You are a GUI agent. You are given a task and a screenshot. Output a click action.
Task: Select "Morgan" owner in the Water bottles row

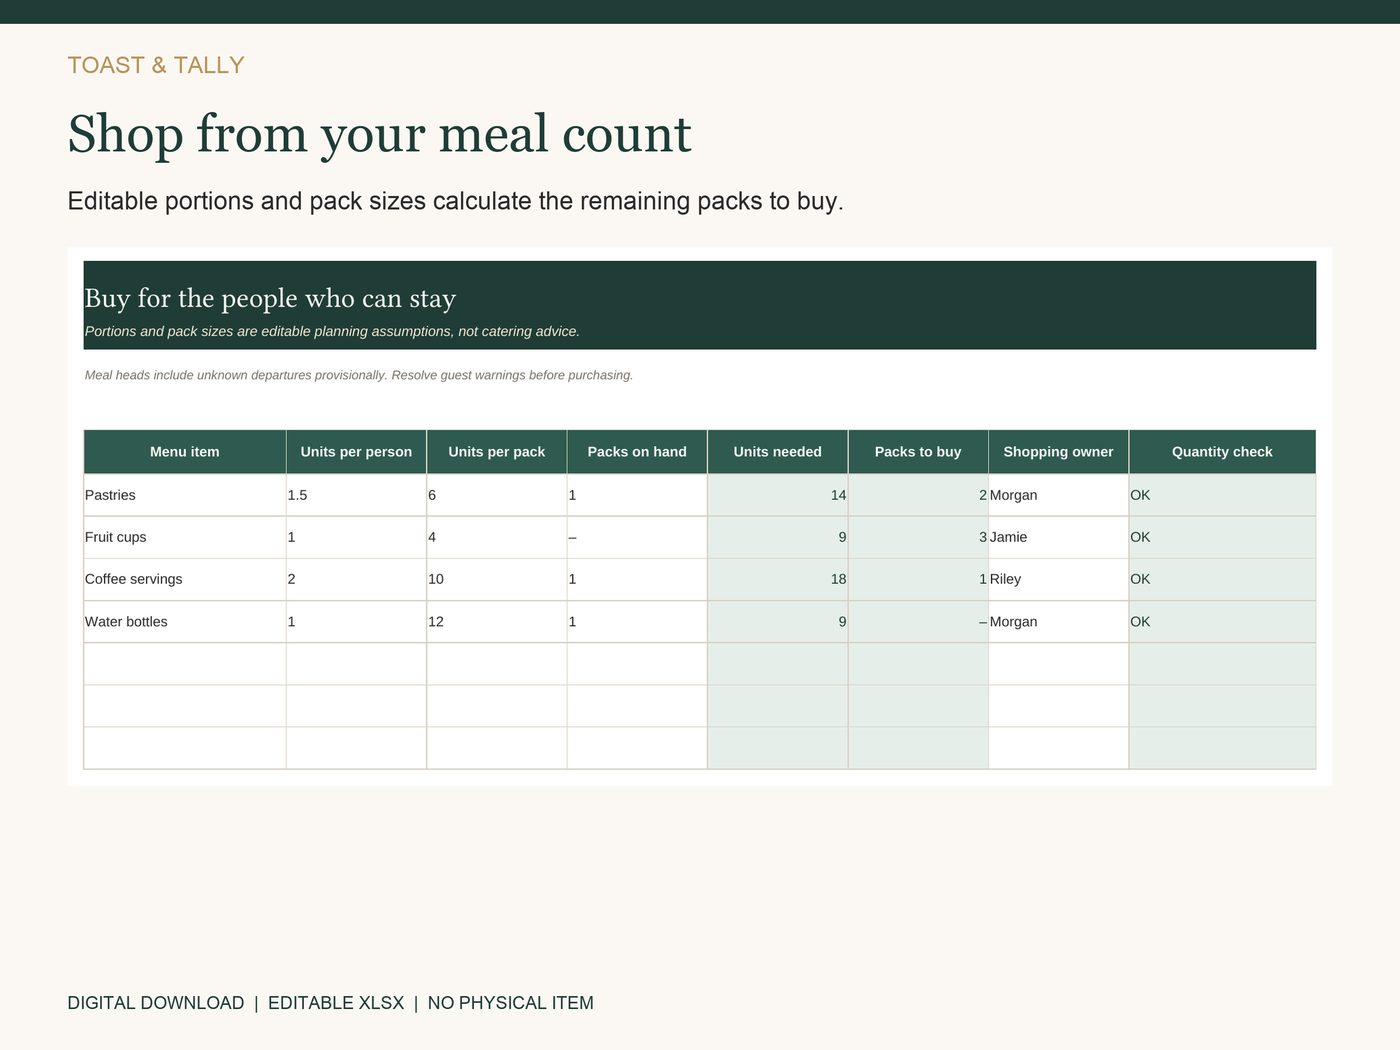point(1058,622)
